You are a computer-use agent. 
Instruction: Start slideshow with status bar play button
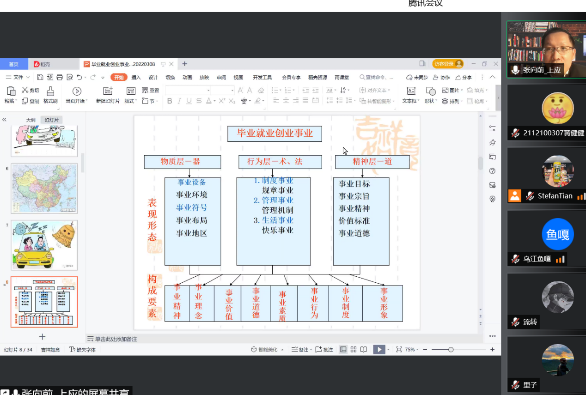pyautogui.click(x=379, y=349)
